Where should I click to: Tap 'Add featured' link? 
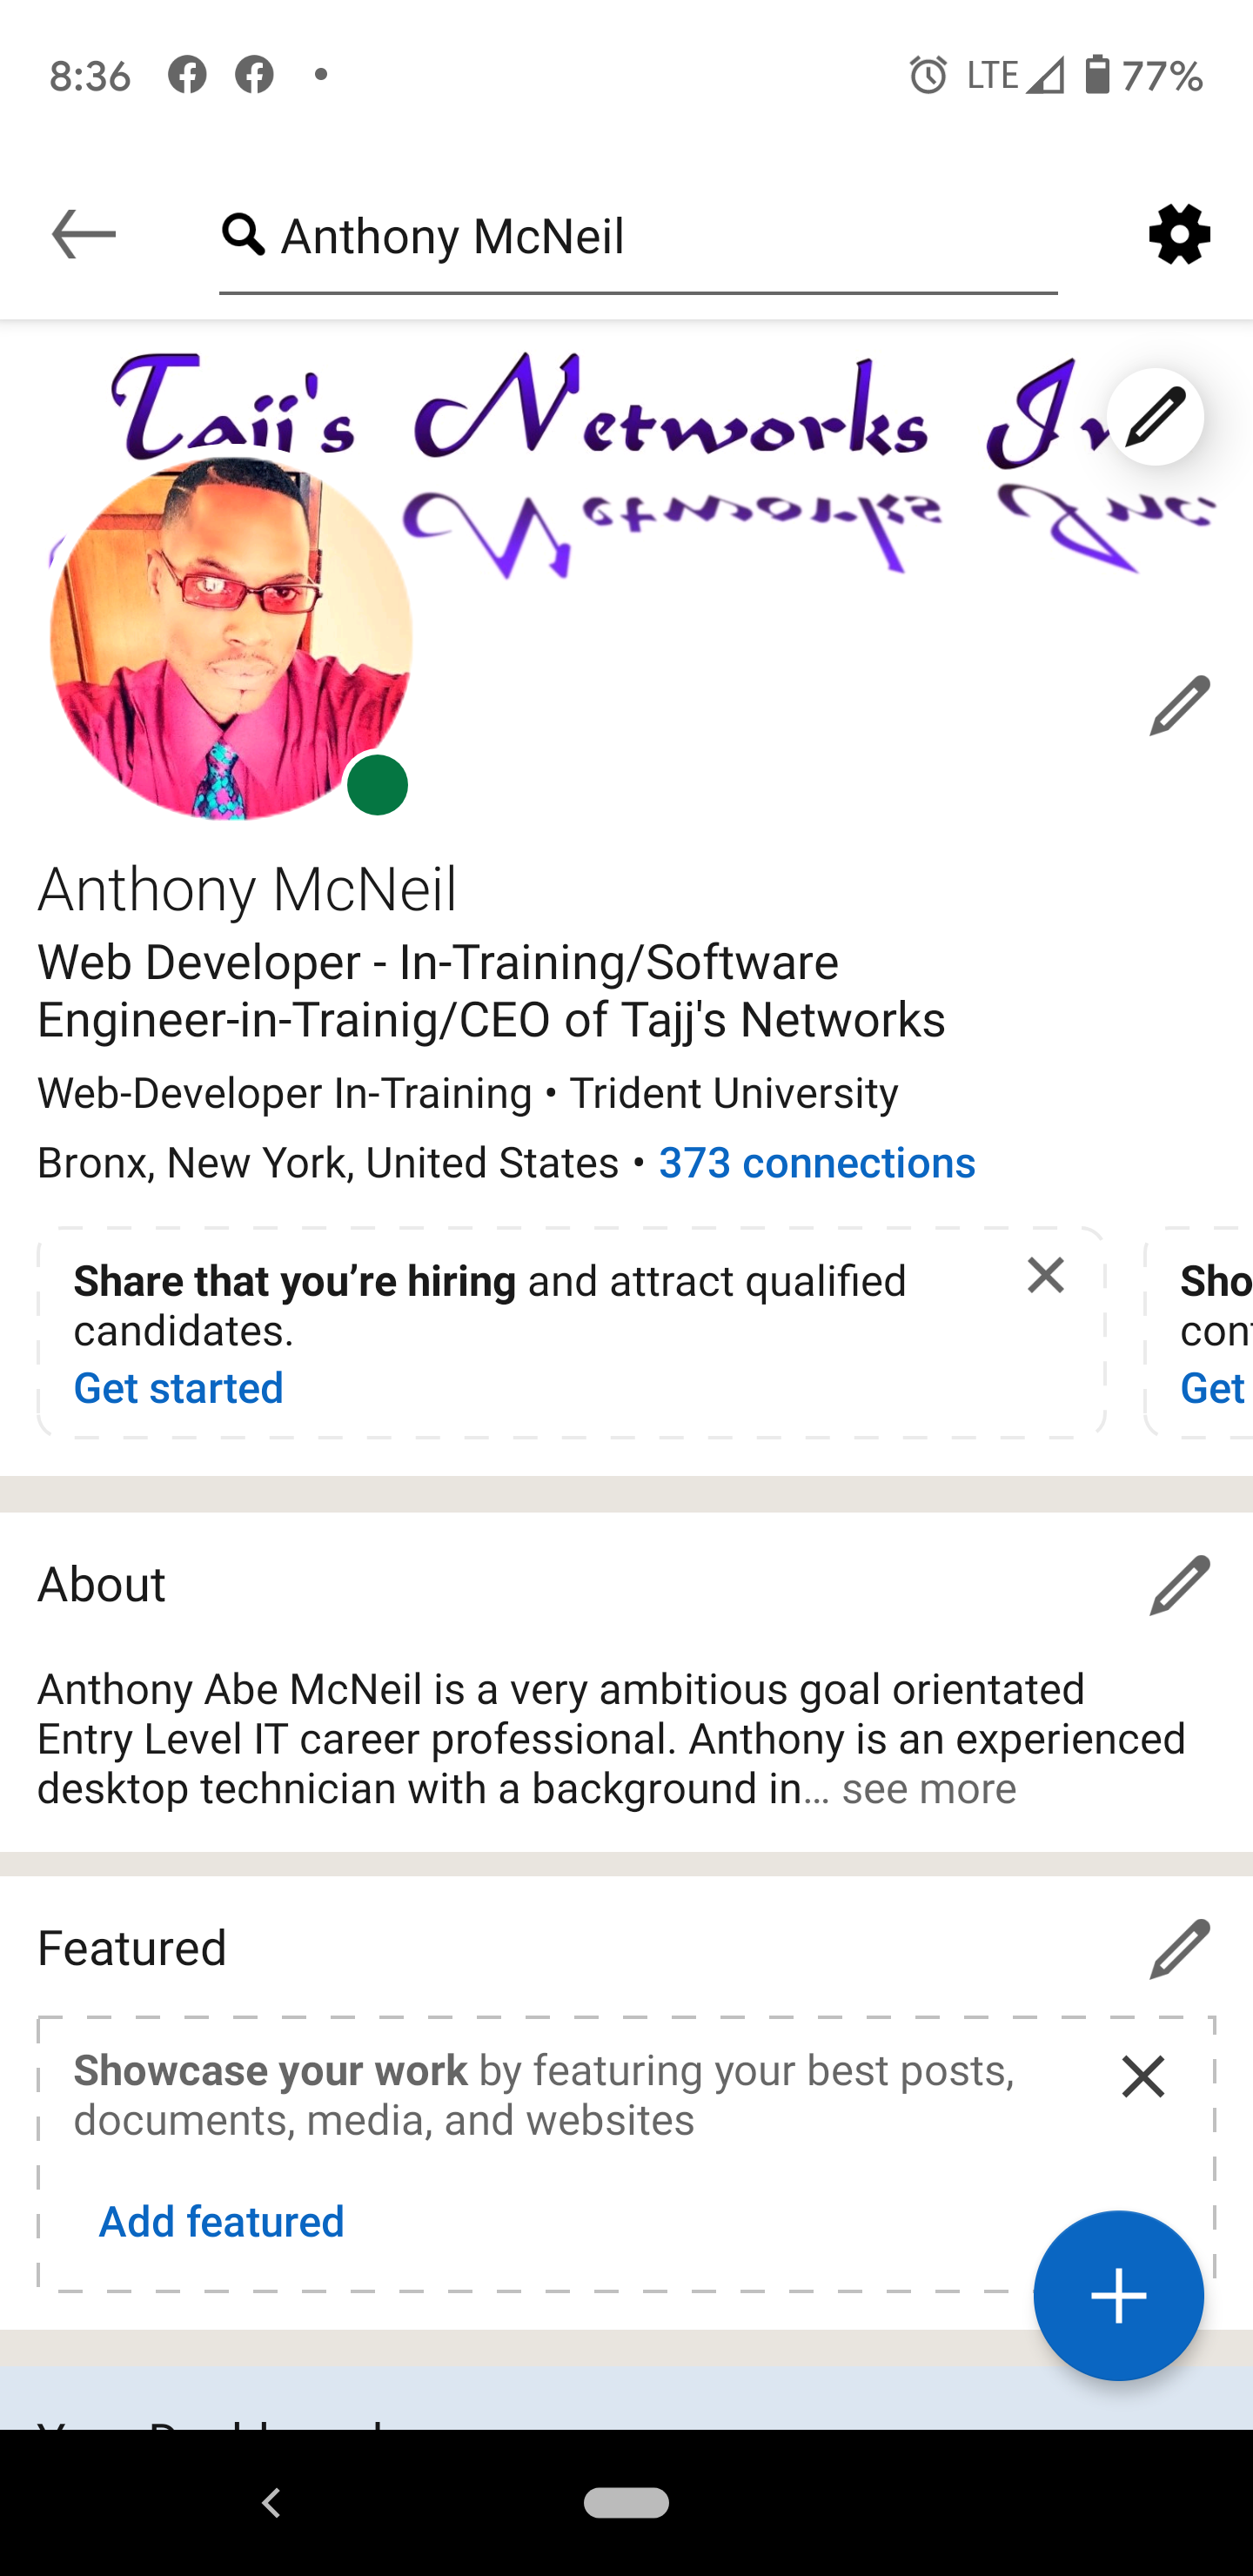point(222,2222)
